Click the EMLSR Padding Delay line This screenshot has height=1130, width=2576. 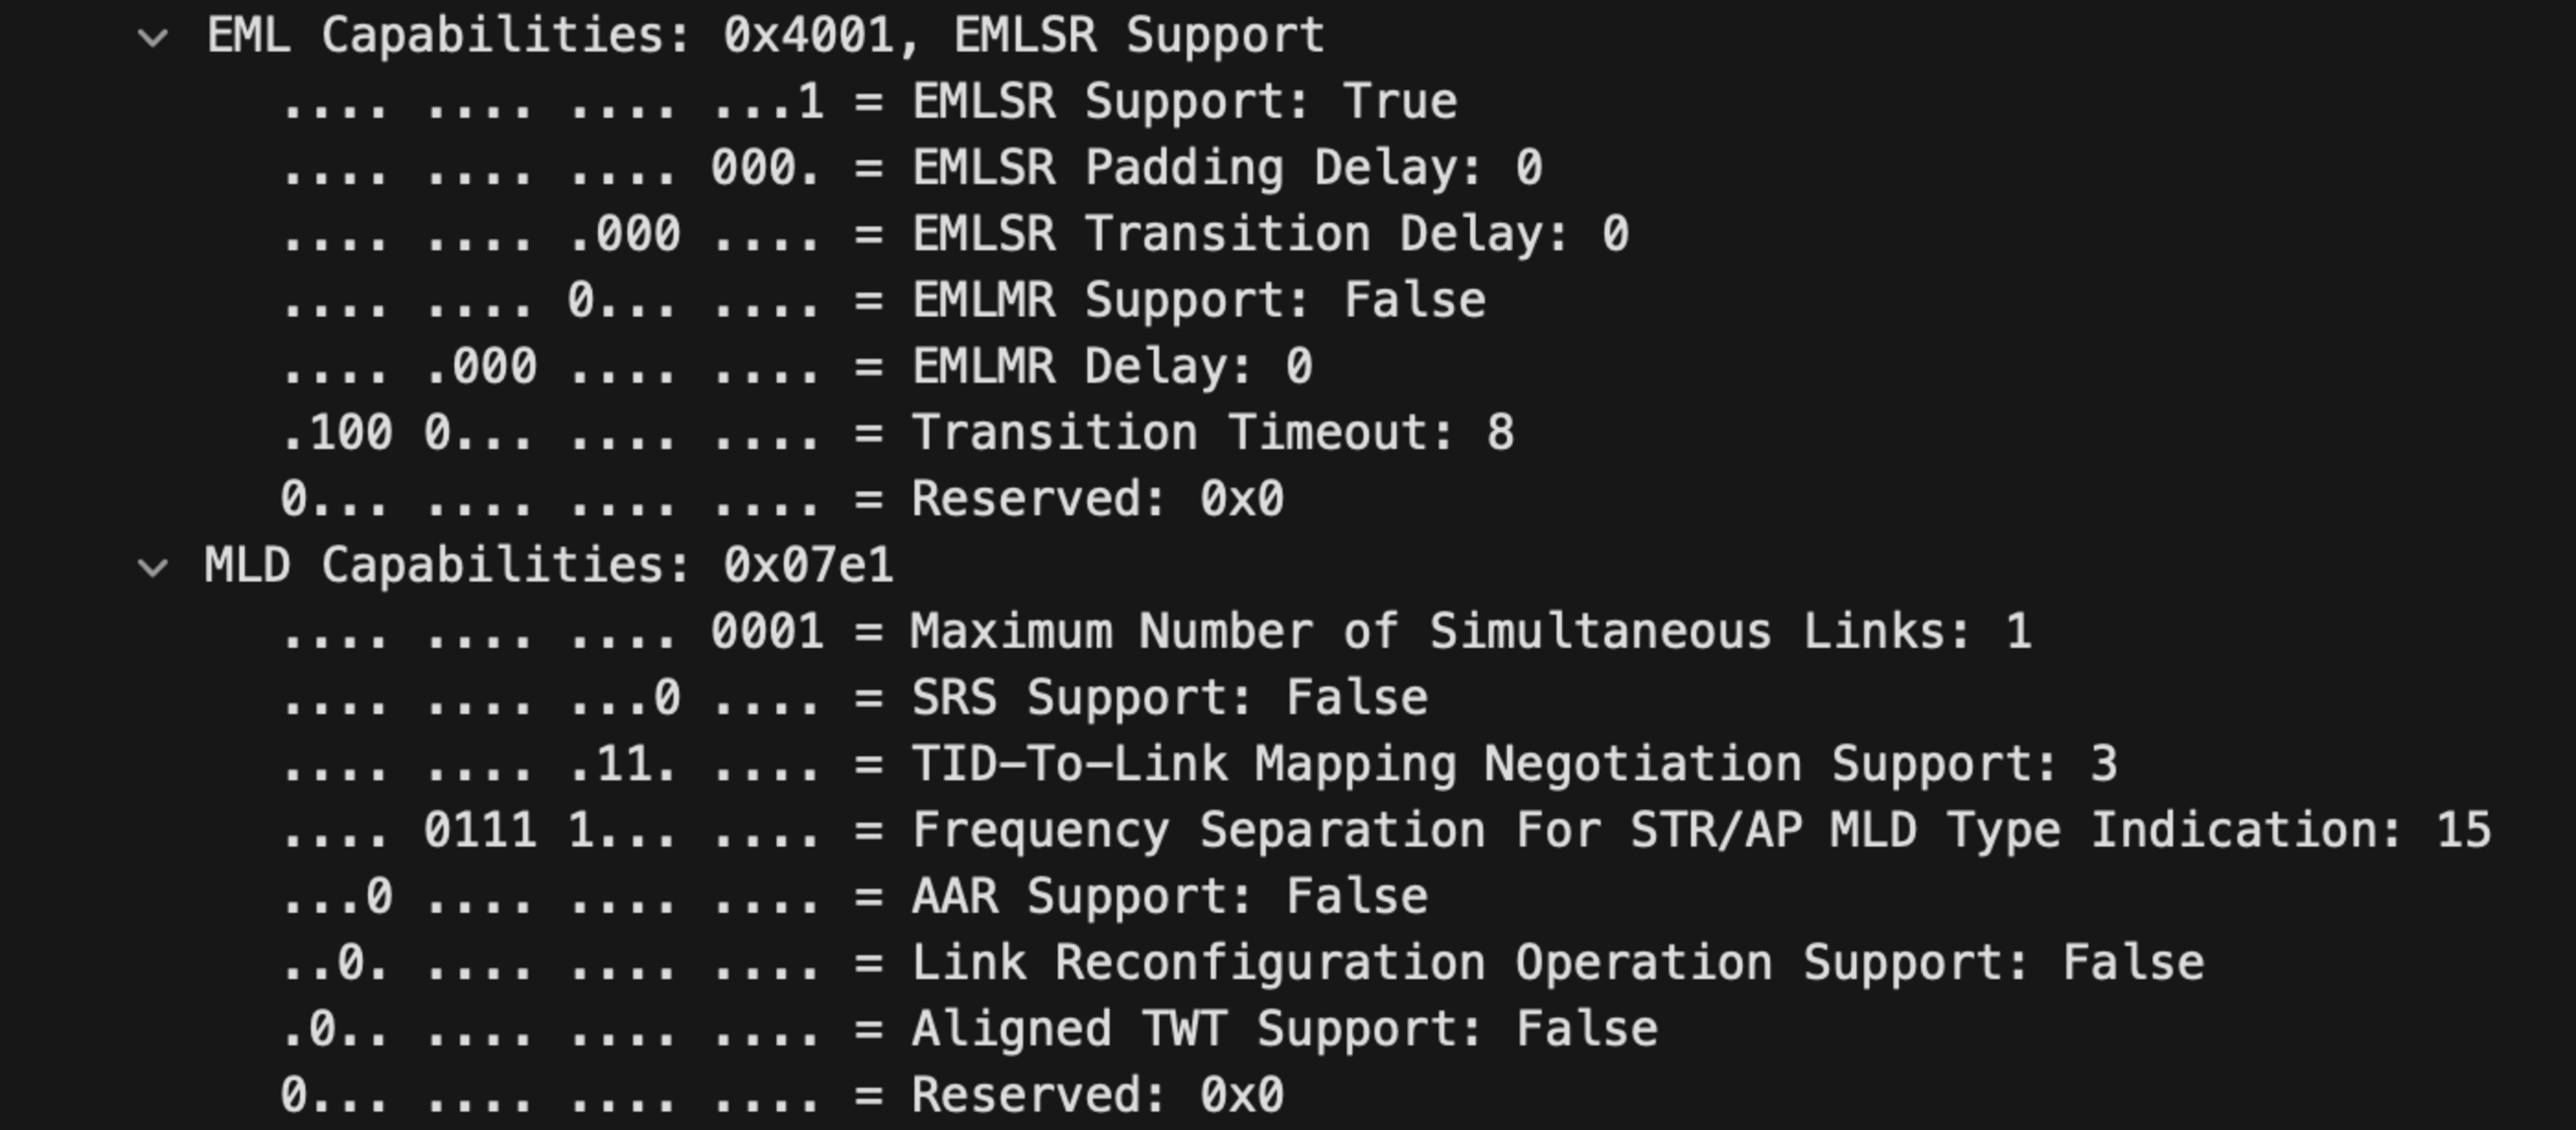[1226, 168]
